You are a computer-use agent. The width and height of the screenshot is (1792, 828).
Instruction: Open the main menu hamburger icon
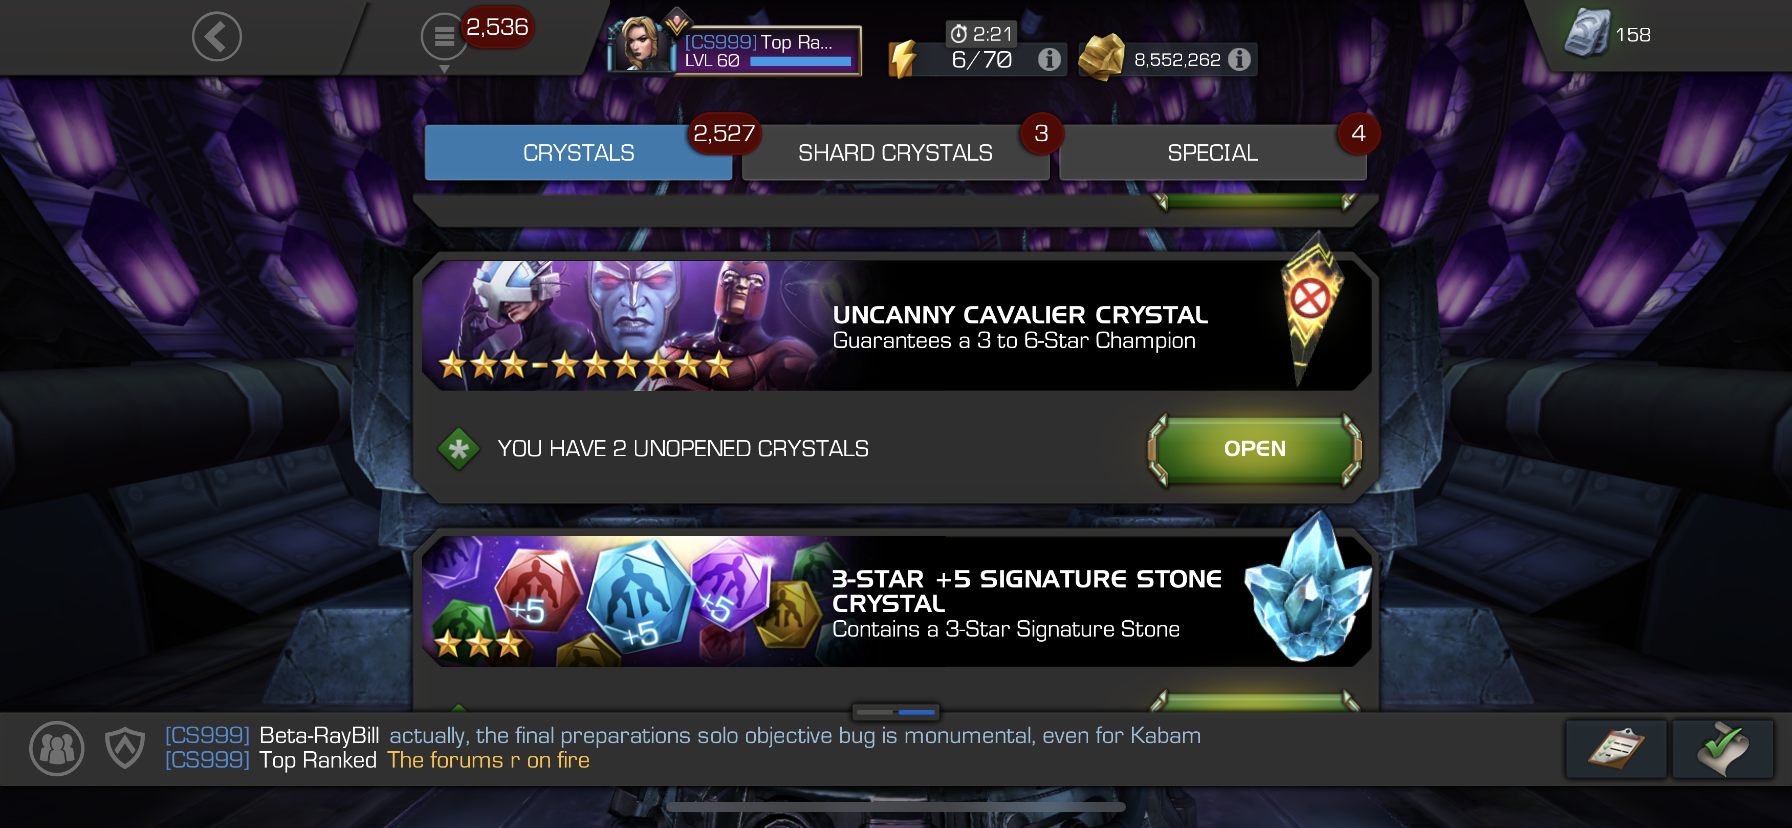[x=444, y=37]
